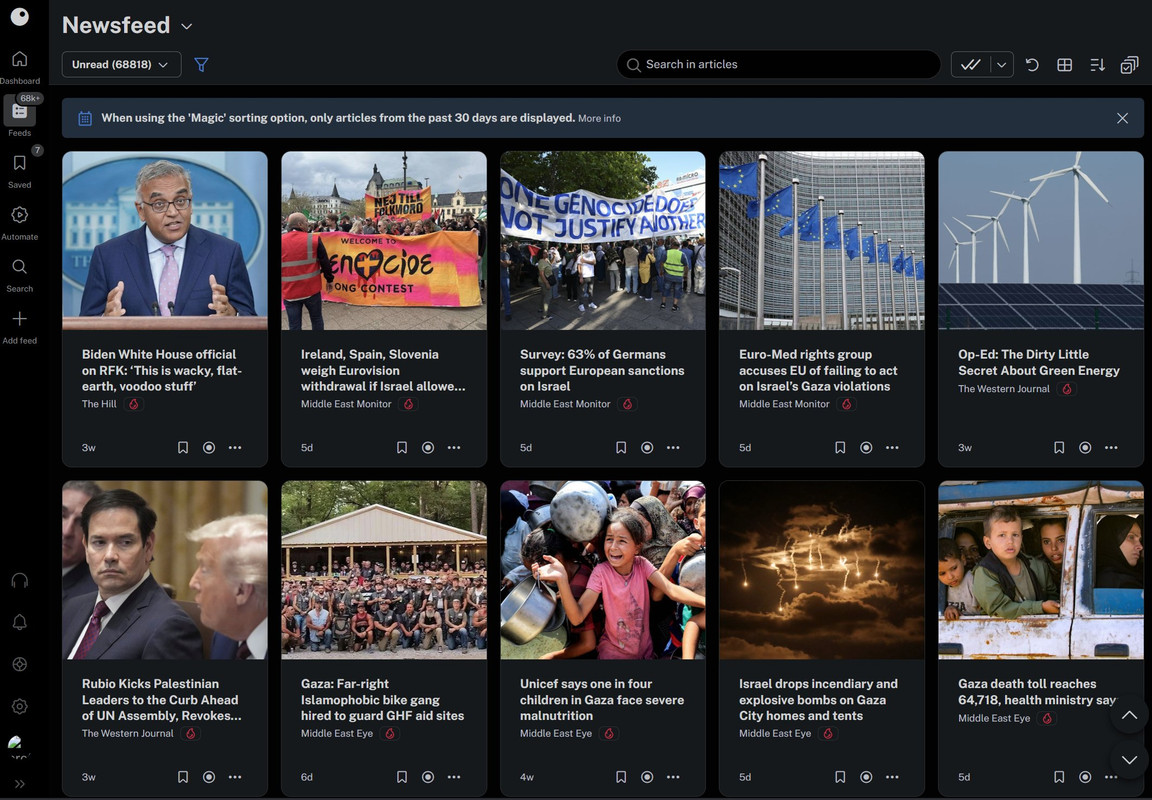Dismiss the Magic sorting info banner

(1122, 118)
